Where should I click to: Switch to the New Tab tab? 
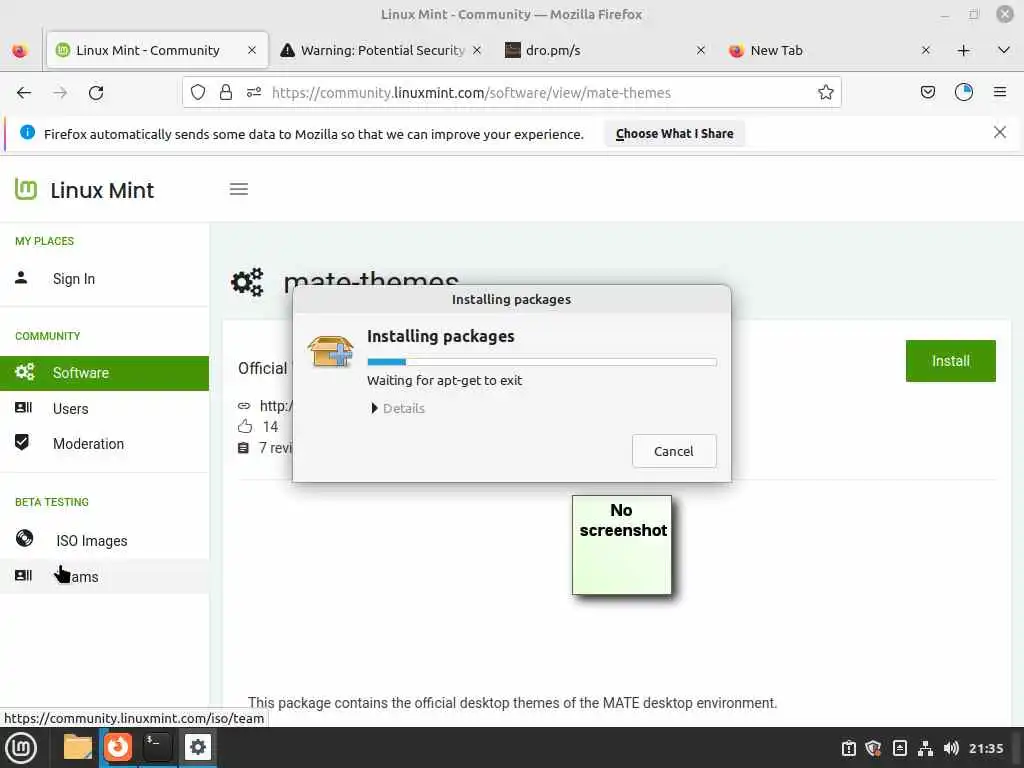830,50
